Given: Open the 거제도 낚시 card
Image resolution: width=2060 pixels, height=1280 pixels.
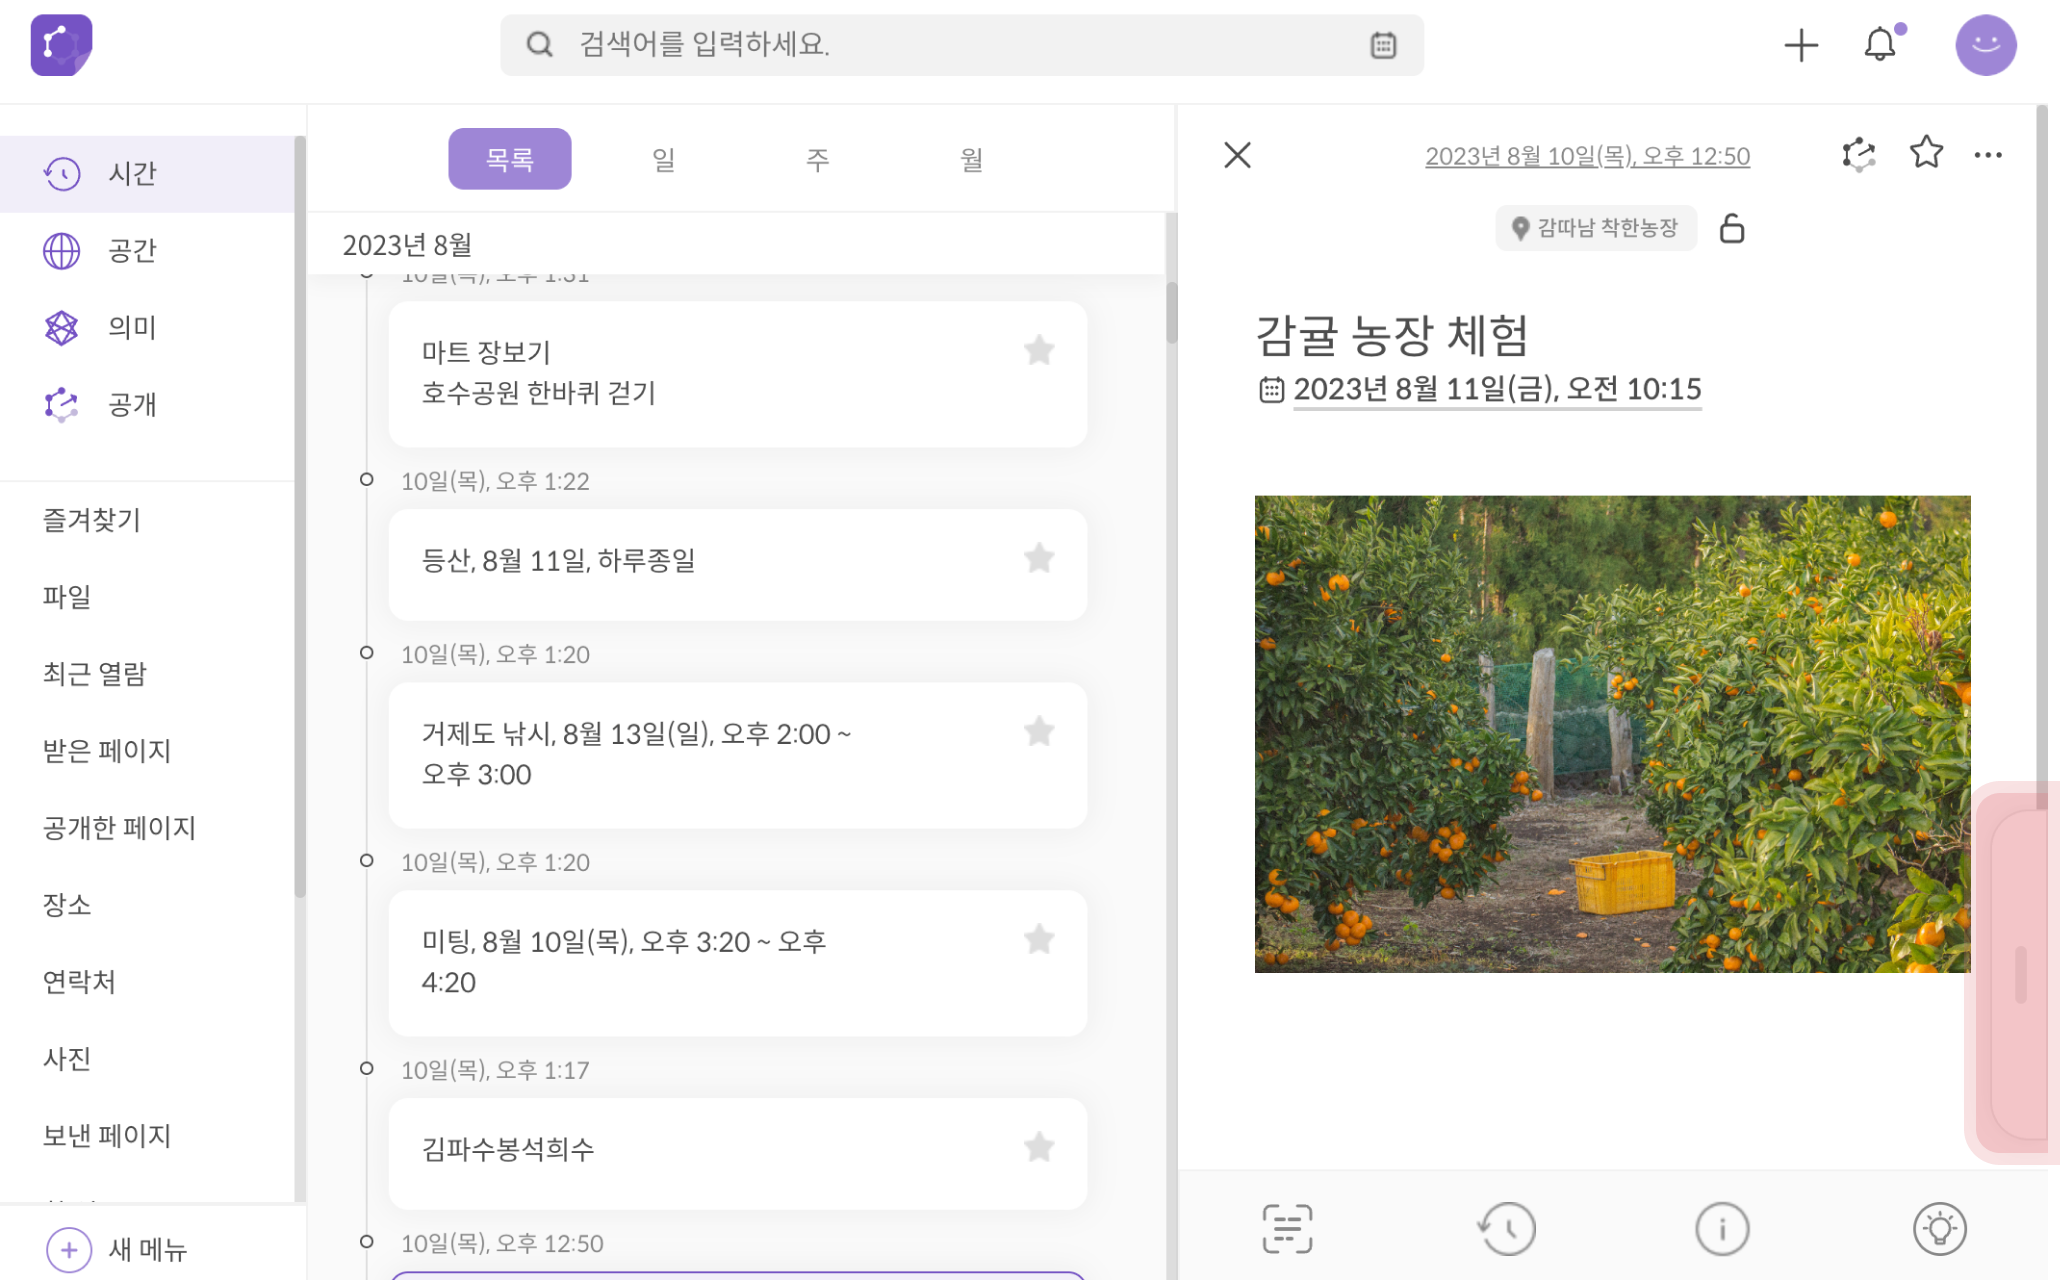Looking at the screenshot, I should (738, 755).
